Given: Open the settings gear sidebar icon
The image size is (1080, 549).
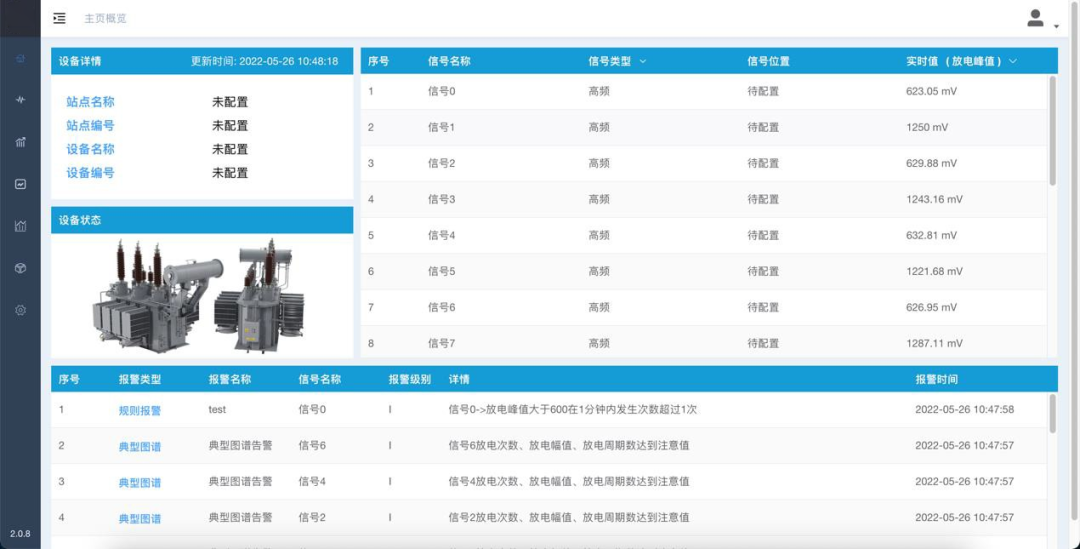Looking at the screenshot, I should coord(20,310).
